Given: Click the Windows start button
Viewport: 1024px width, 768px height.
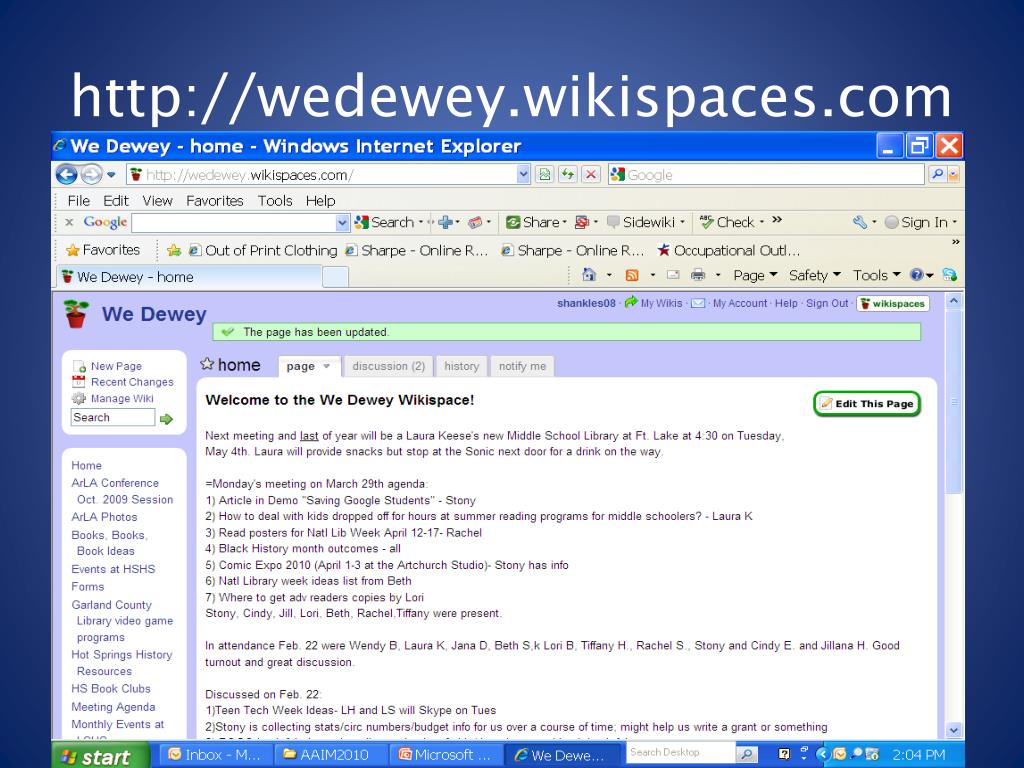Looking at the screenshot, I should [x=101, y=756].
